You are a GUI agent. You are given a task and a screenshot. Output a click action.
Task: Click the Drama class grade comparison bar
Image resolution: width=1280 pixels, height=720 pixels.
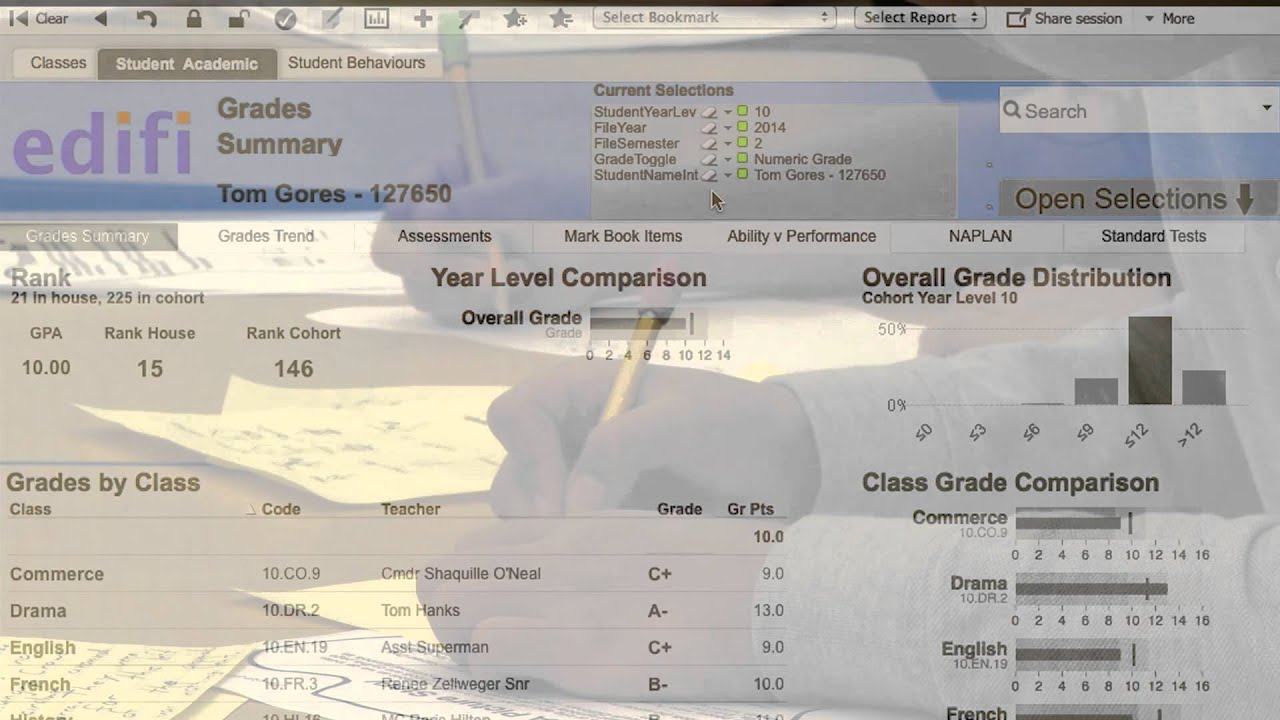1091,589
